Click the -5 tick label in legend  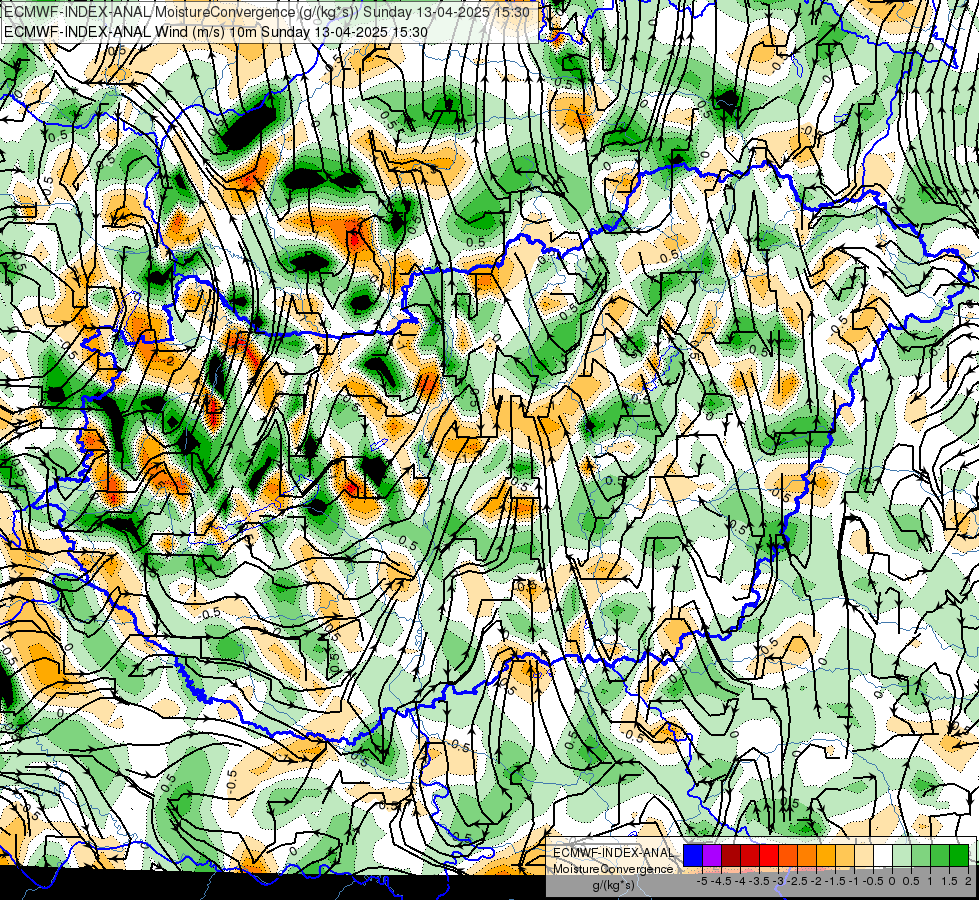(702, 881)
